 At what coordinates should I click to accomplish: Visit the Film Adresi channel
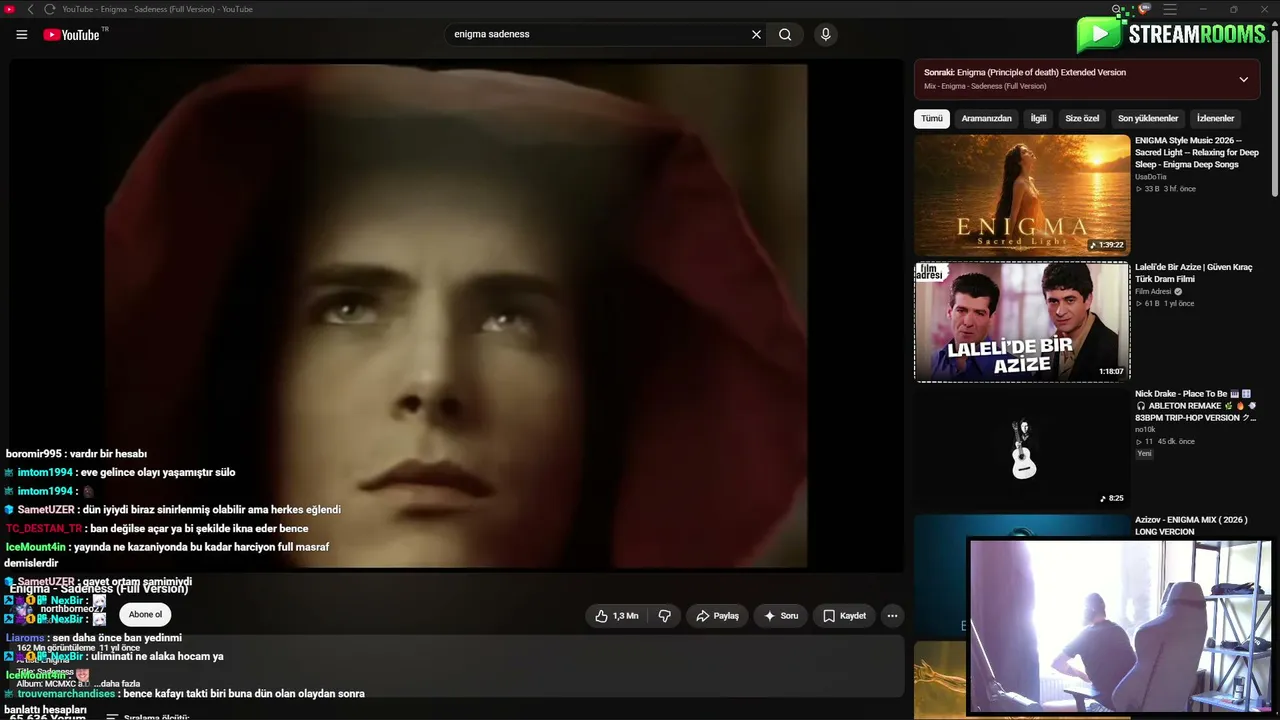click(1153, 292)
